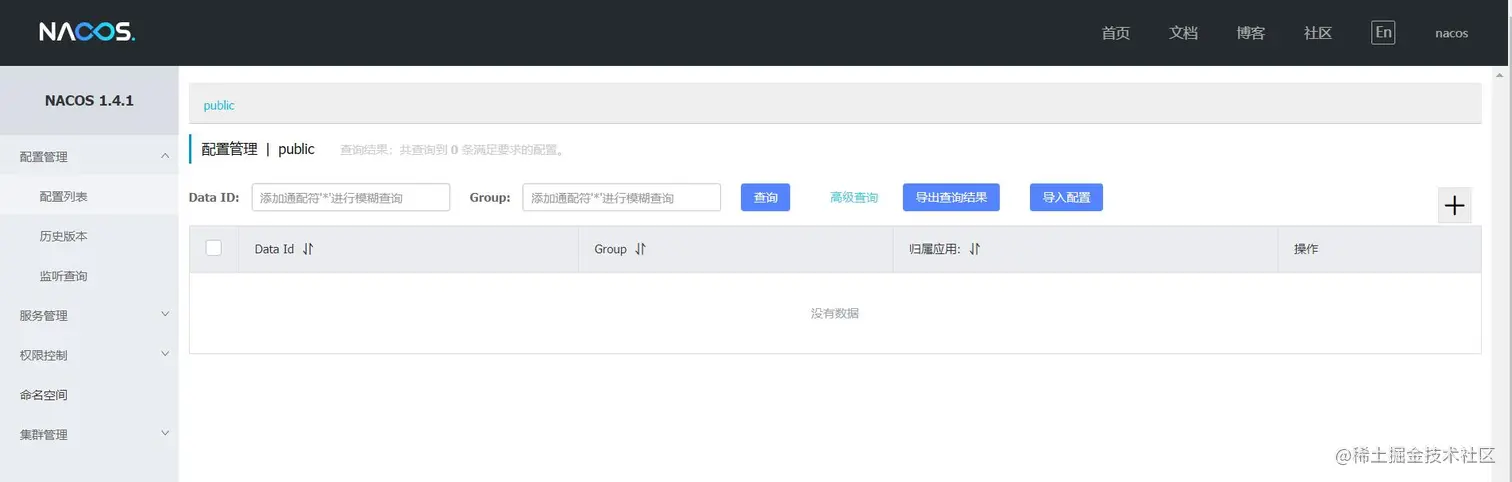Expand the 集群管理 menu section
Screen dimensions: 1512x482
(89, 434)
